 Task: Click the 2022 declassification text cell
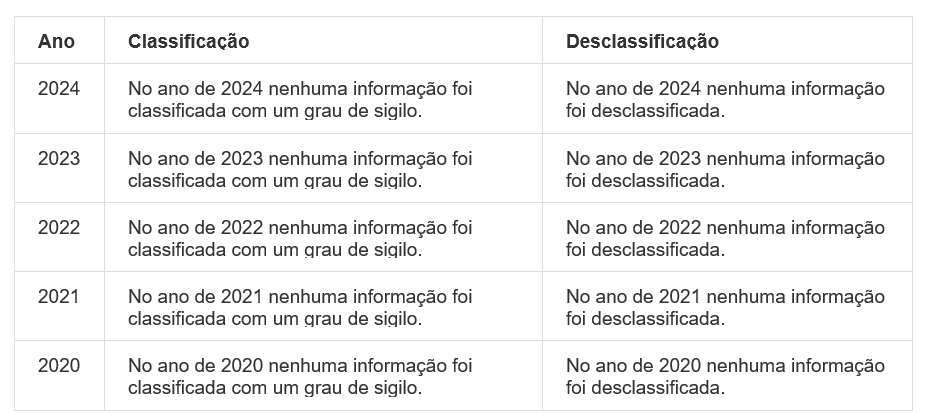click(x=725, y=238)
